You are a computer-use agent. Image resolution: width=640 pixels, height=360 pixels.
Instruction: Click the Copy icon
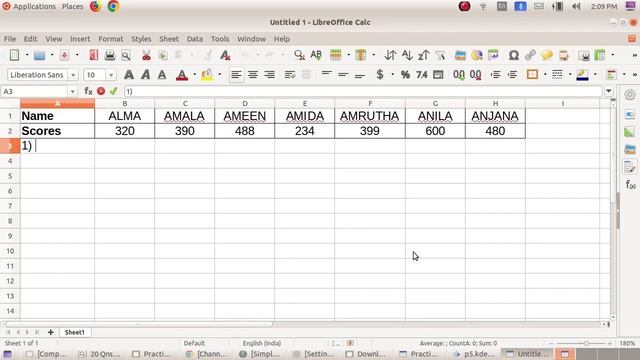163,55
